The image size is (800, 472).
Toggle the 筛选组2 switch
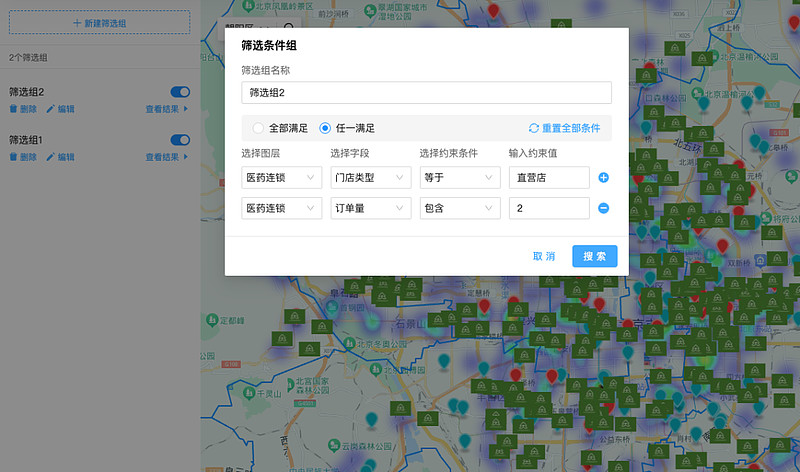coord(180,92)
